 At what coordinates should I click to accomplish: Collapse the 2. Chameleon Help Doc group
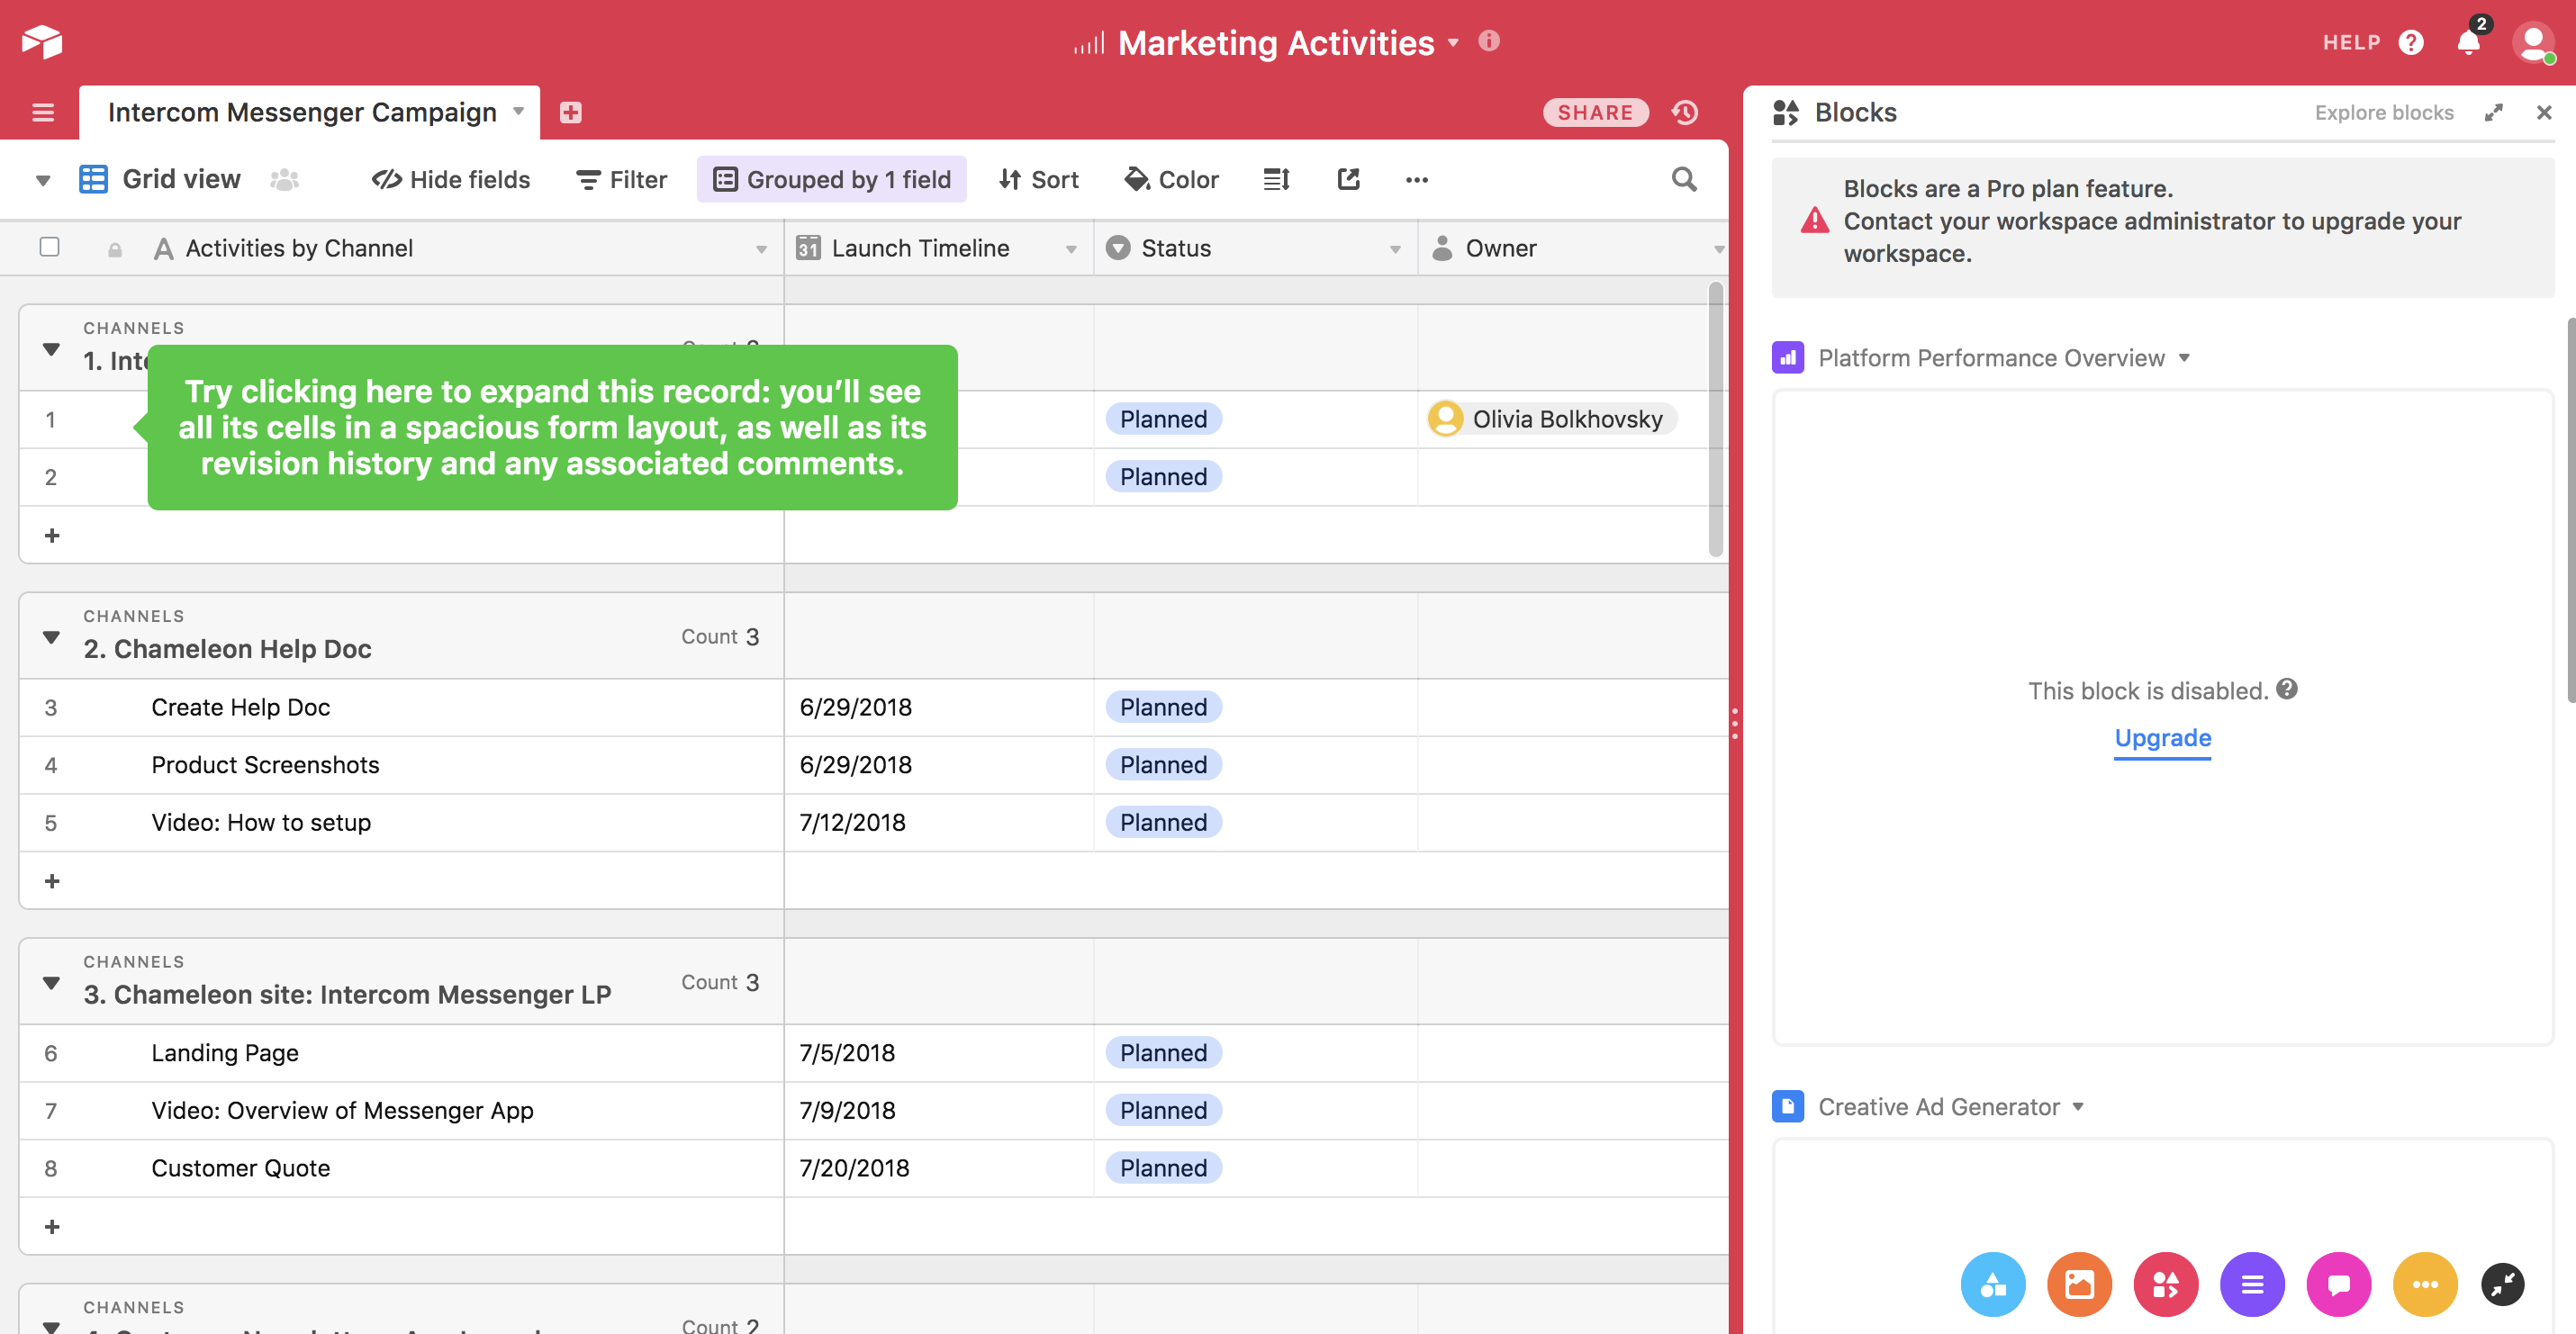[x=51, y=637]
